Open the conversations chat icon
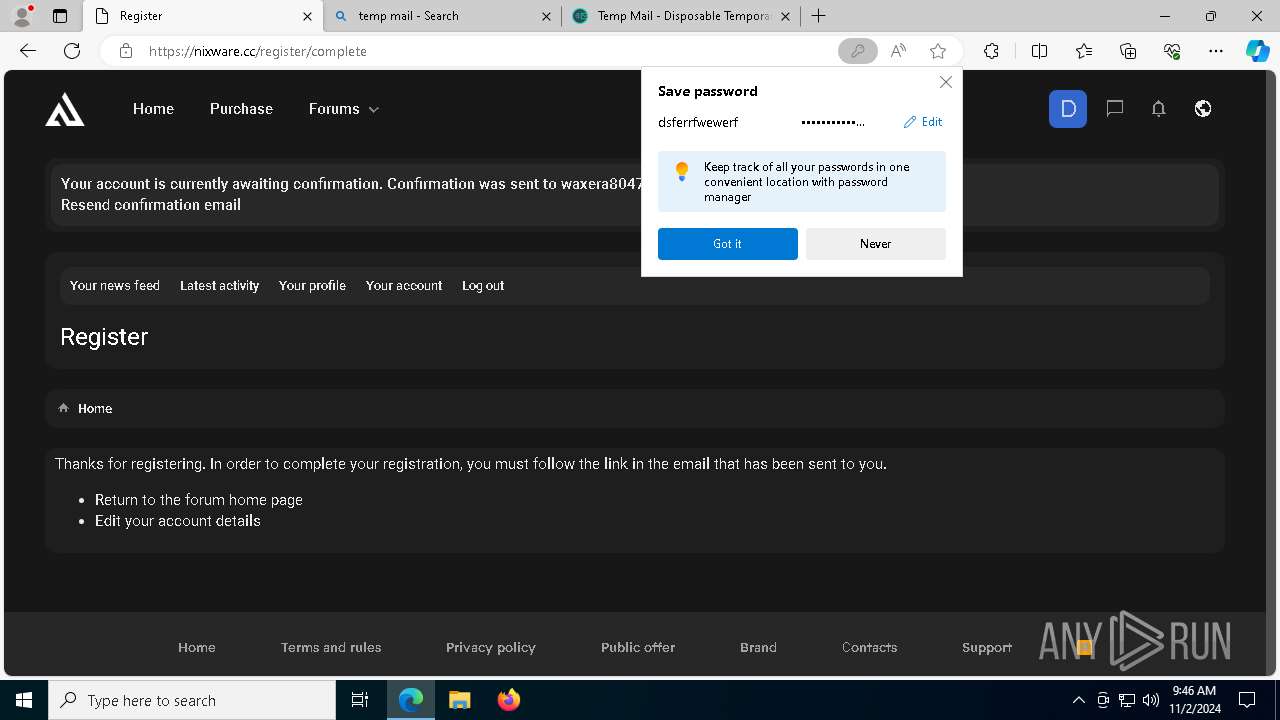The image size is (1280, 720). 1114,109
